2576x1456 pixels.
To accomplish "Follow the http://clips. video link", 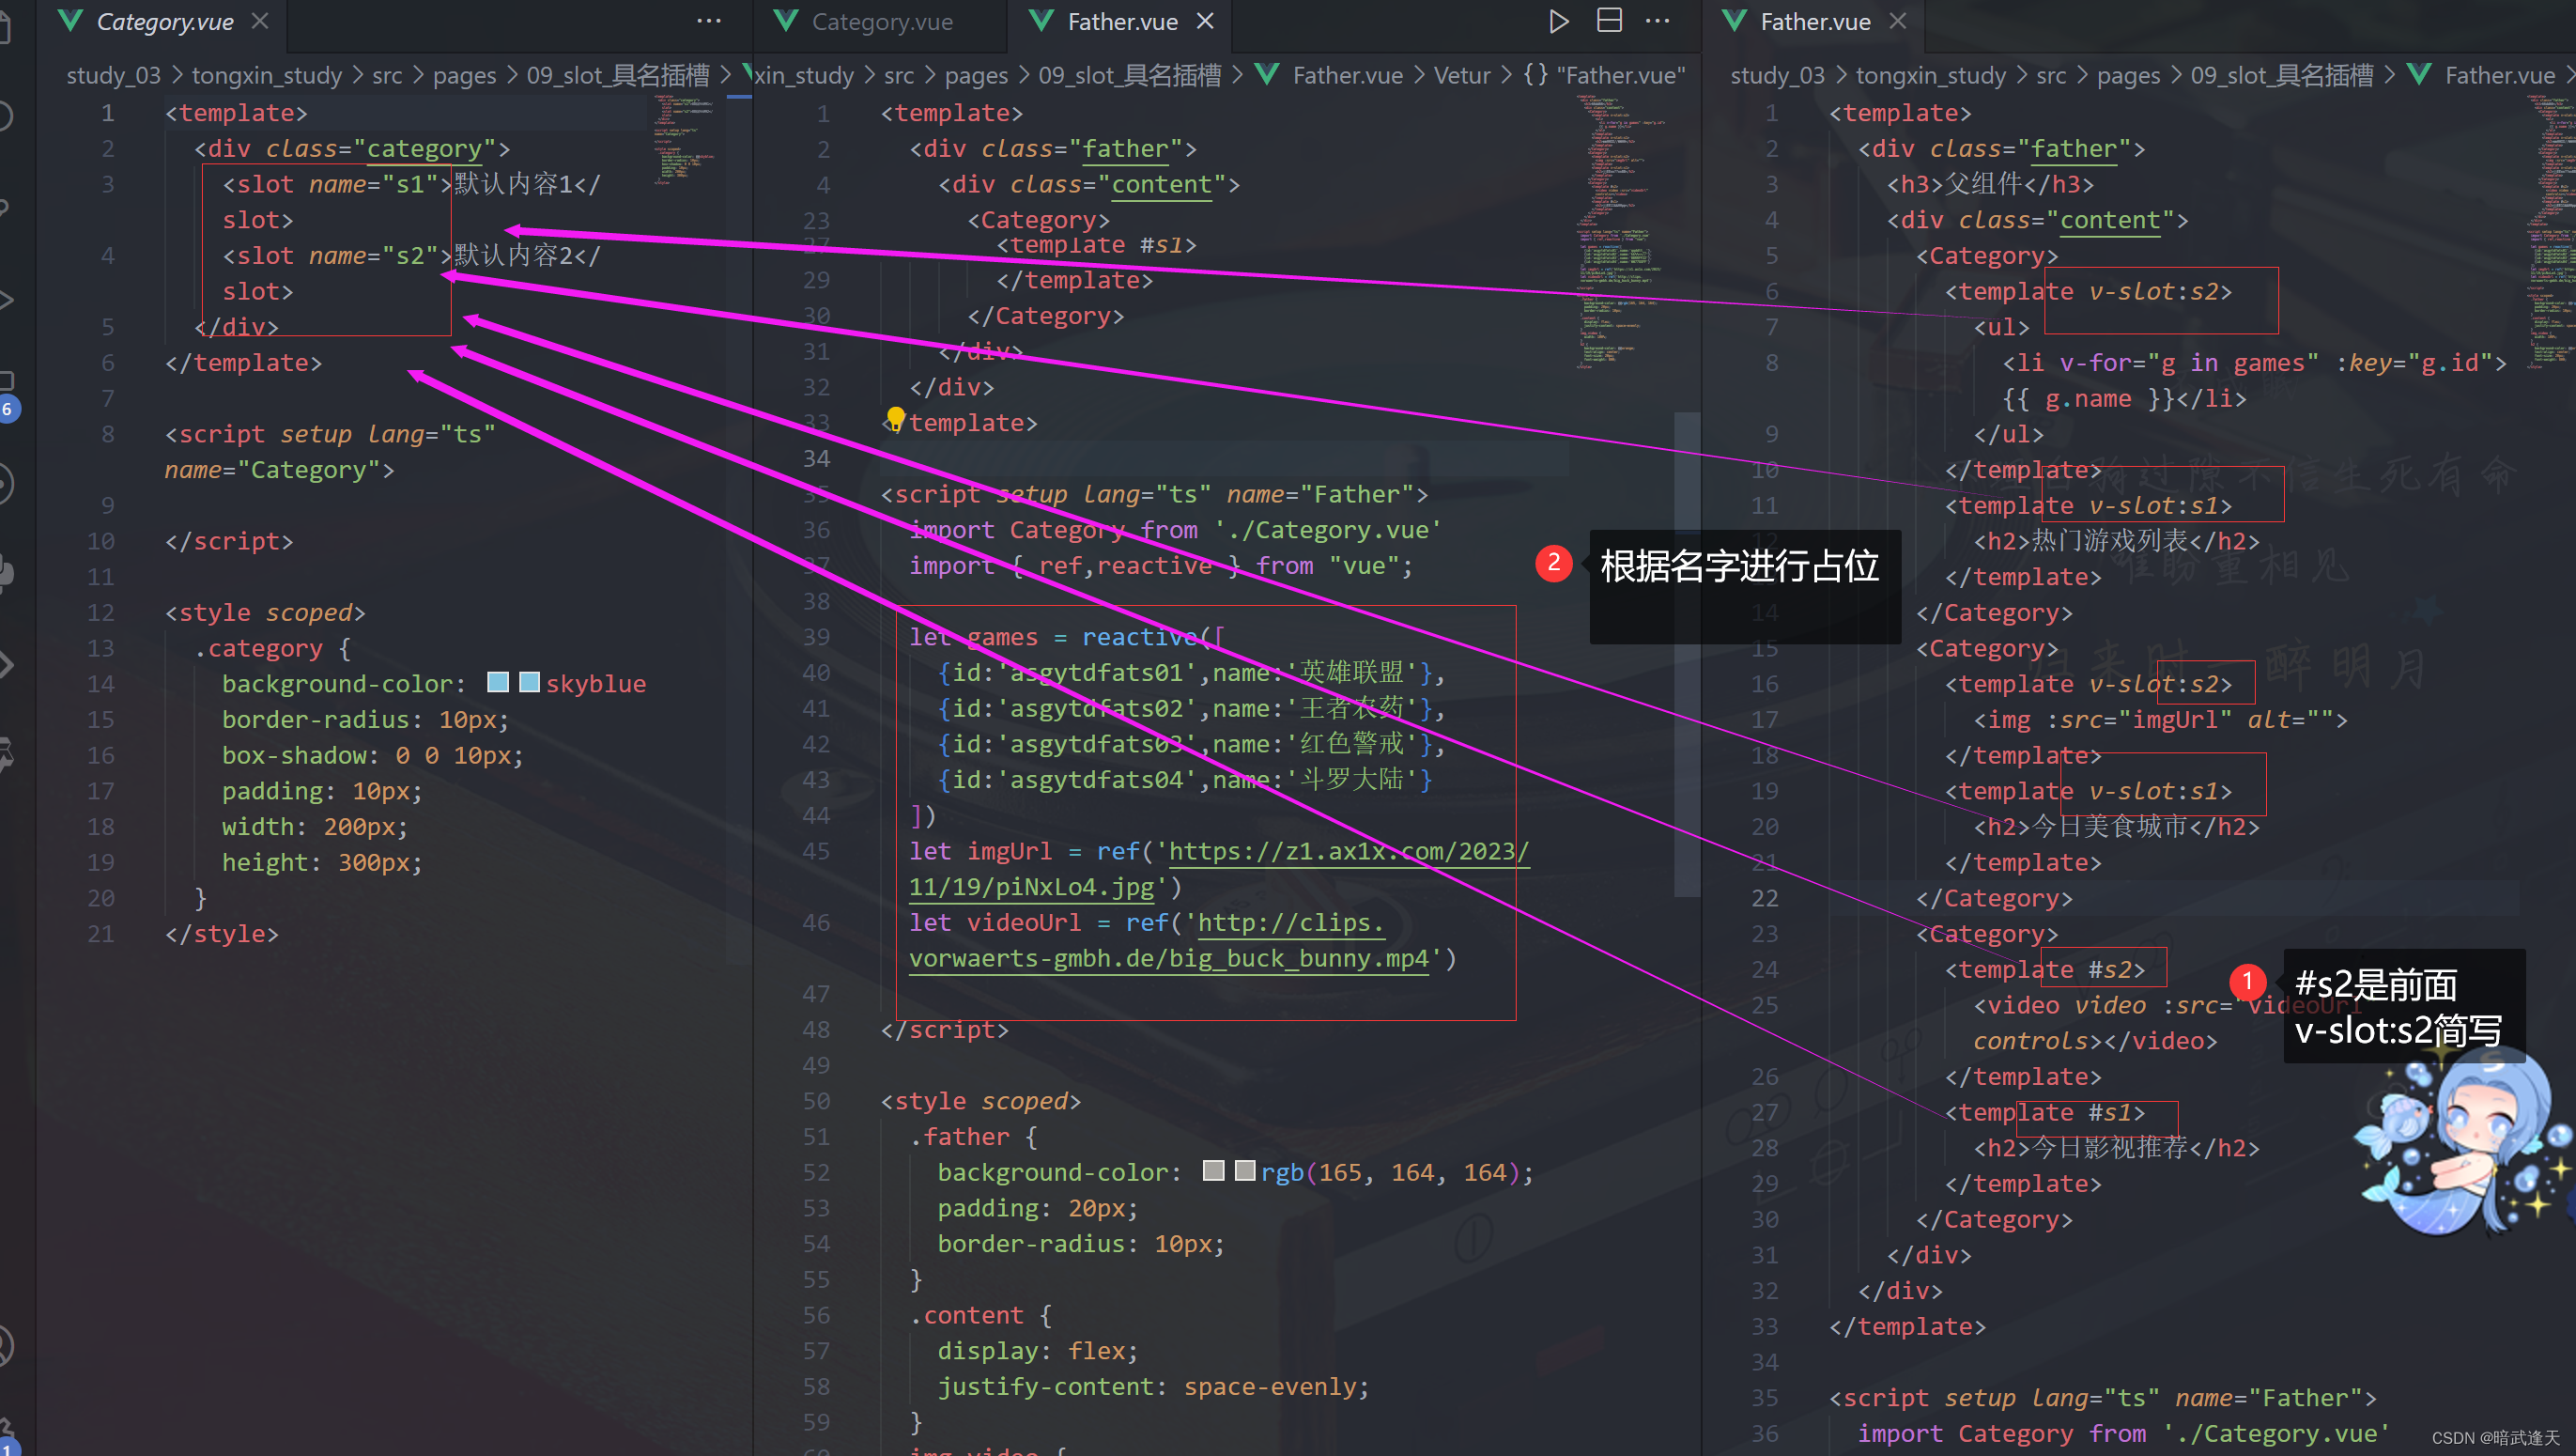I will pyautogui.click(x=1291, y=922).
